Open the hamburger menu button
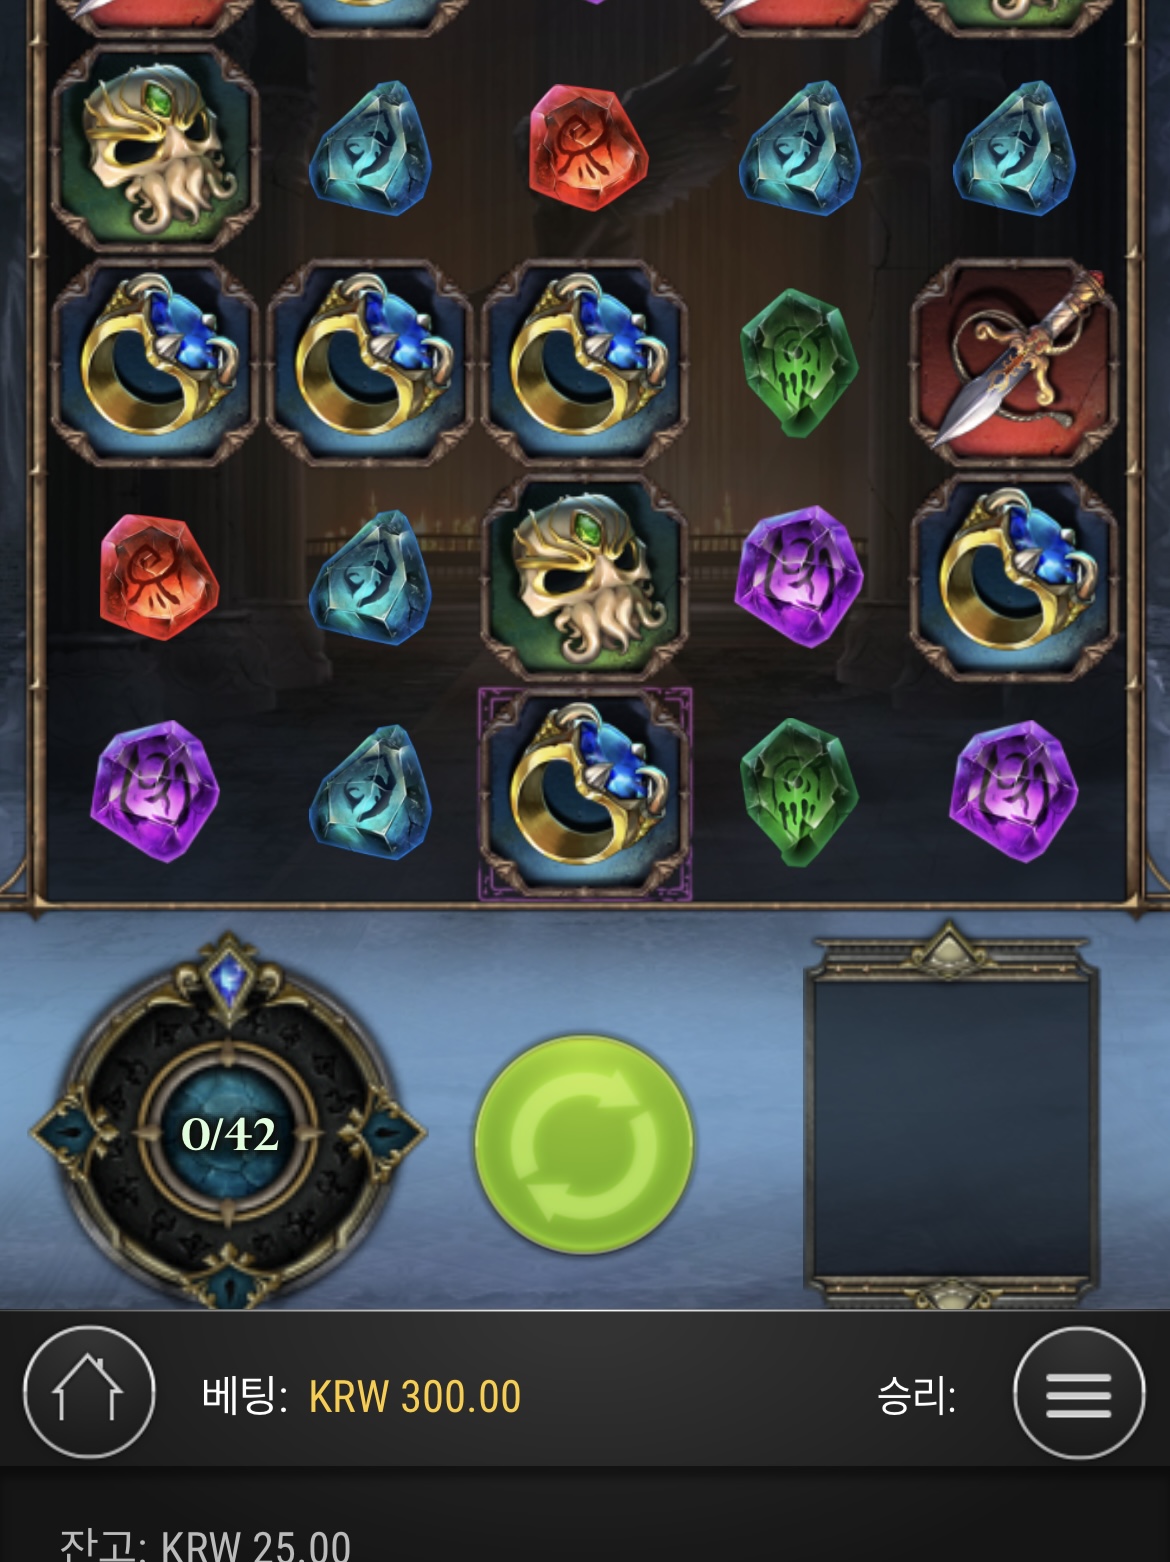 tap(1079, 1393)
